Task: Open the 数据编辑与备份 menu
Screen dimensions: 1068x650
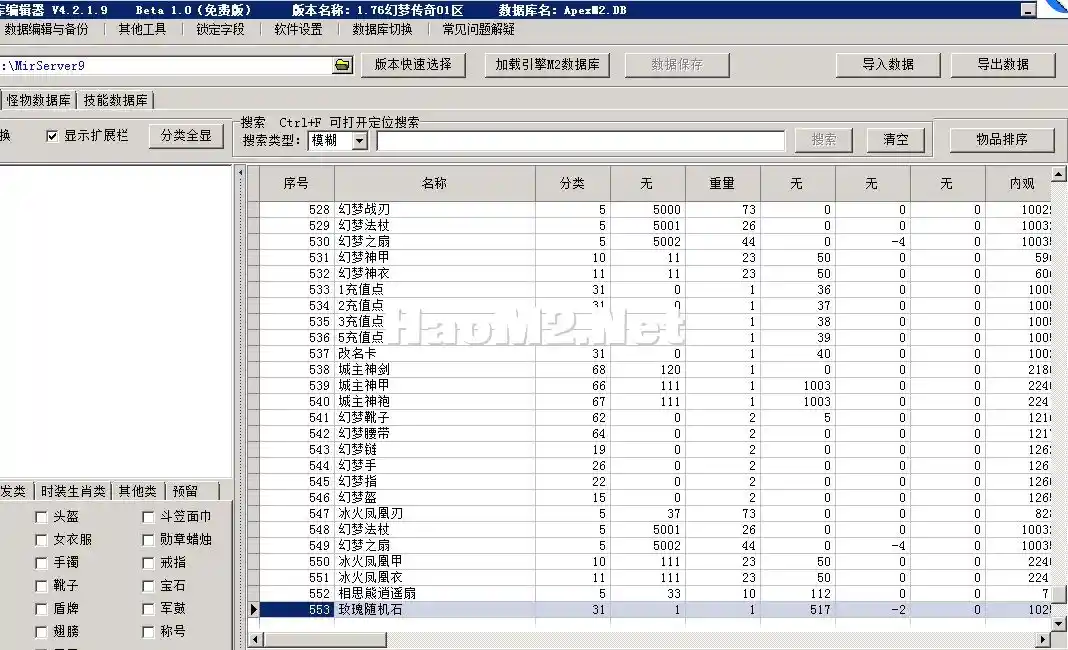Action: coord(46,29)
